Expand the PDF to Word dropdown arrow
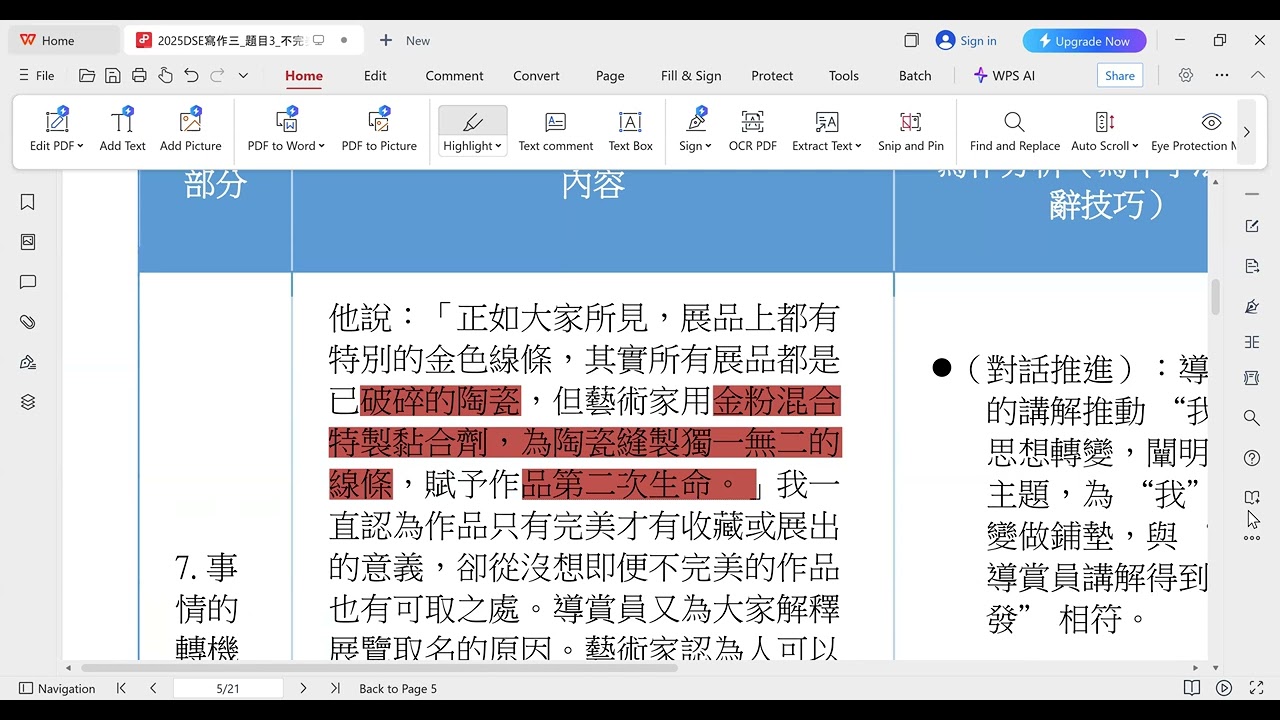The height and width of the screenshot is (720, 1280). point(322,146)
